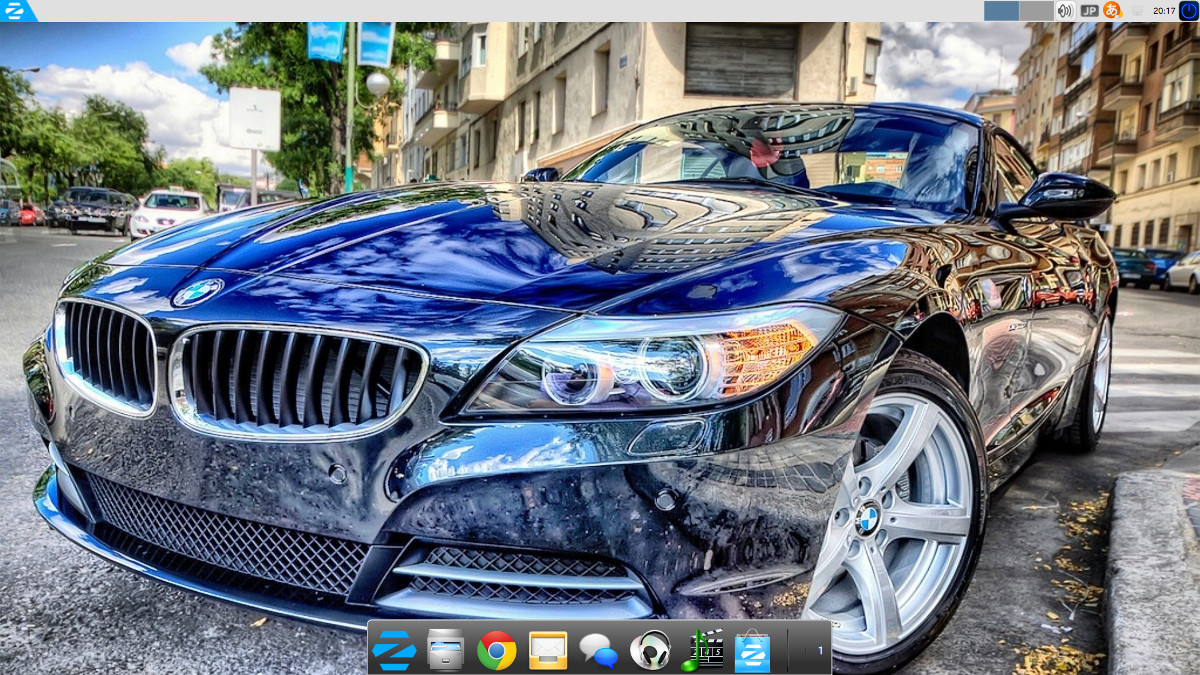Open the network indicator in the tray
The height and width of the screenshot is (675, 1200).
click(x=1136, y=10)
